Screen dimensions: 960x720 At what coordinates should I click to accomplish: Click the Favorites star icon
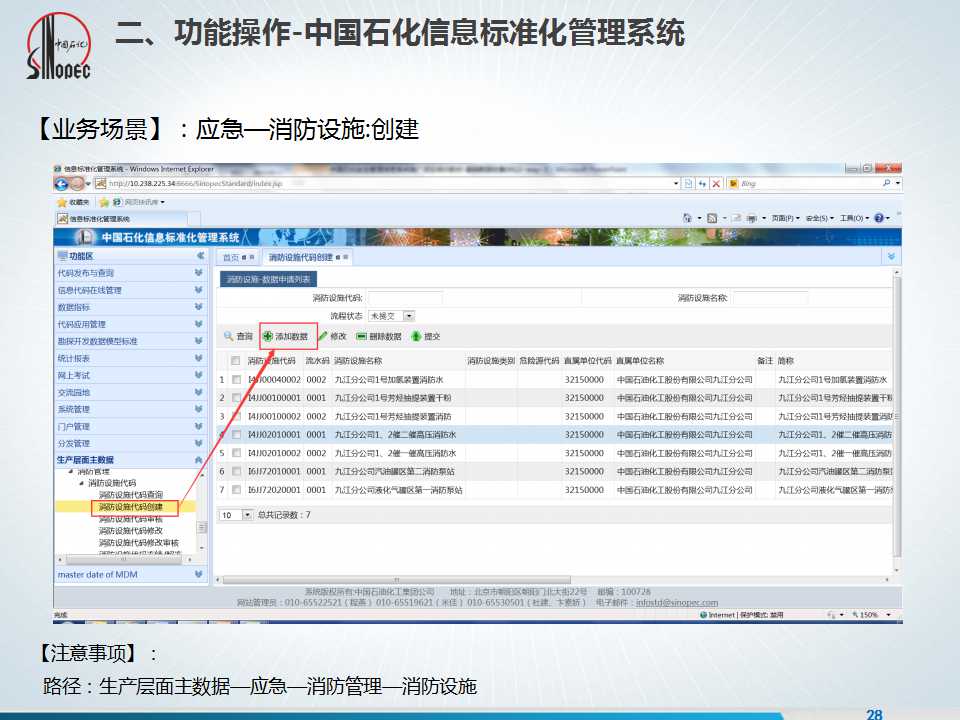pos(62,202)
